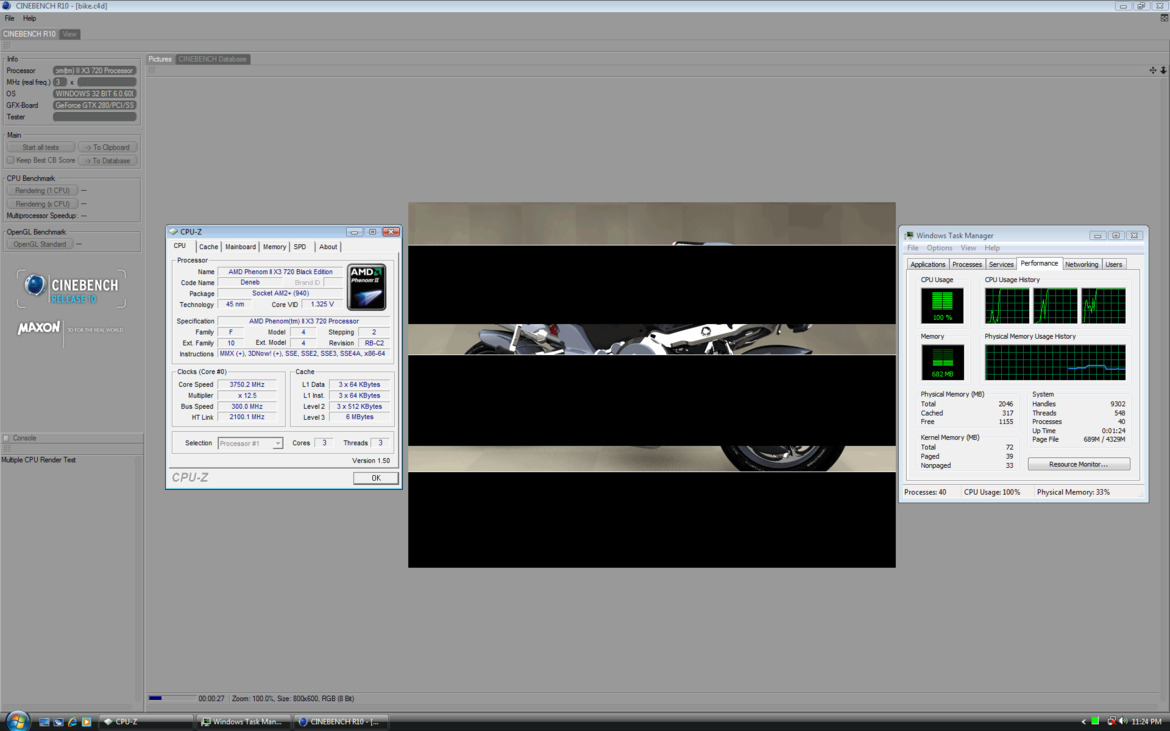Image resolution: width=1170 pixels, height=731 pixels.
Task: Click the Pictures panel grip icon
Action: click(151, 70)
